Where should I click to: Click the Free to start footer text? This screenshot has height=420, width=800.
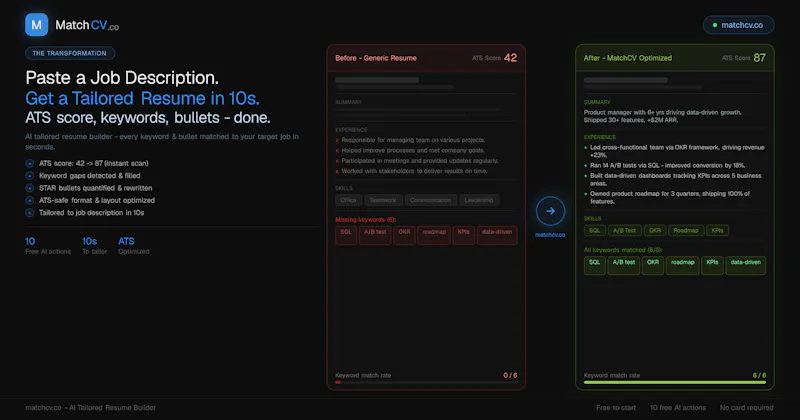pos(616,408)
